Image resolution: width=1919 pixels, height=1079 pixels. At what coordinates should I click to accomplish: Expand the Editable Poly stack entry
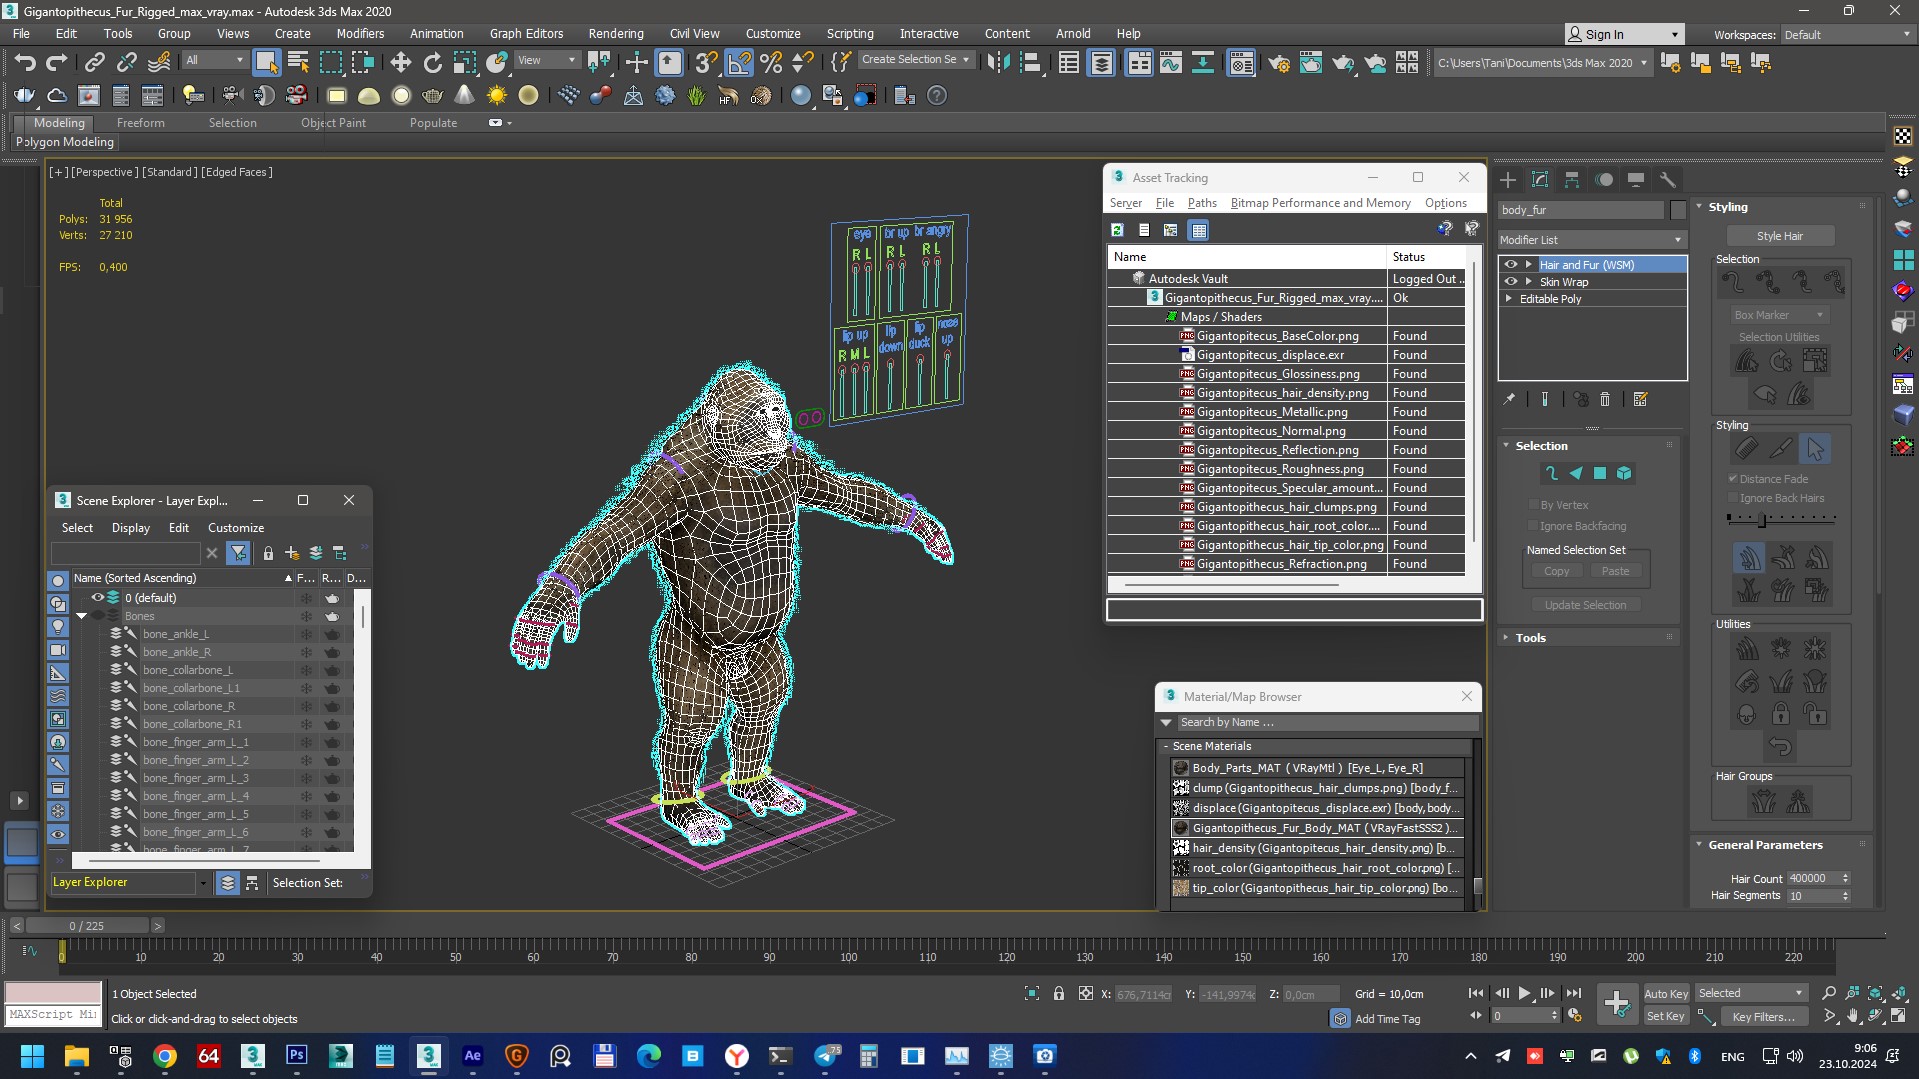tap(1509, 298)
